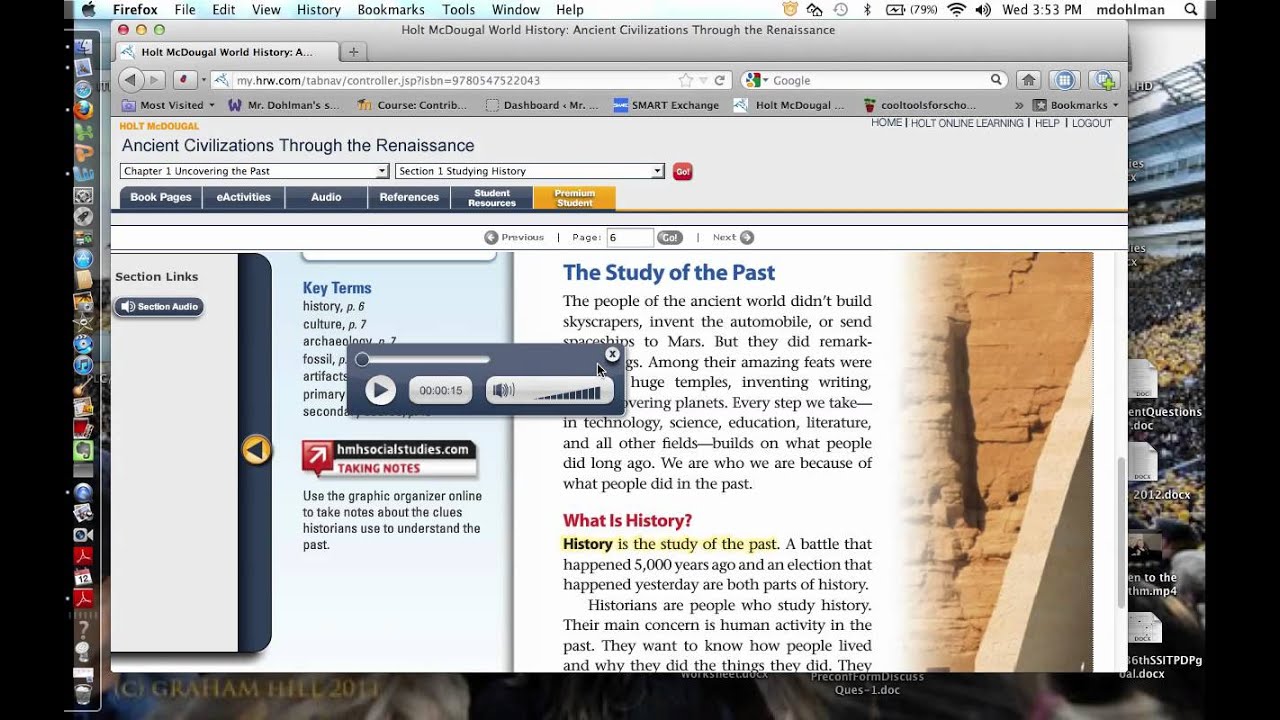Follow the HOLT ONLINE LEARNING link
Image resolution: width=1280 pixels, height=720 pixels.
point(967,123)
